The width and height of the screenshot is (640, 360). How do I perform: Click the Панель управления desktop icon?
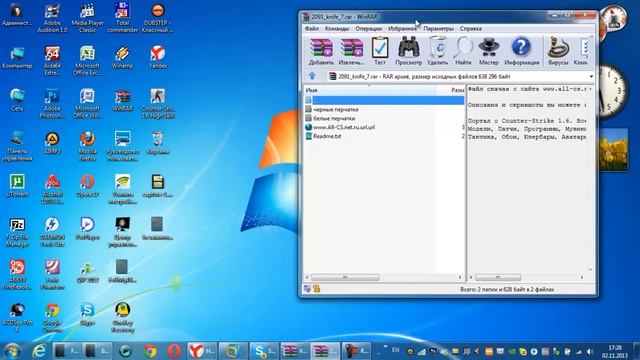(x=17, y=147)
